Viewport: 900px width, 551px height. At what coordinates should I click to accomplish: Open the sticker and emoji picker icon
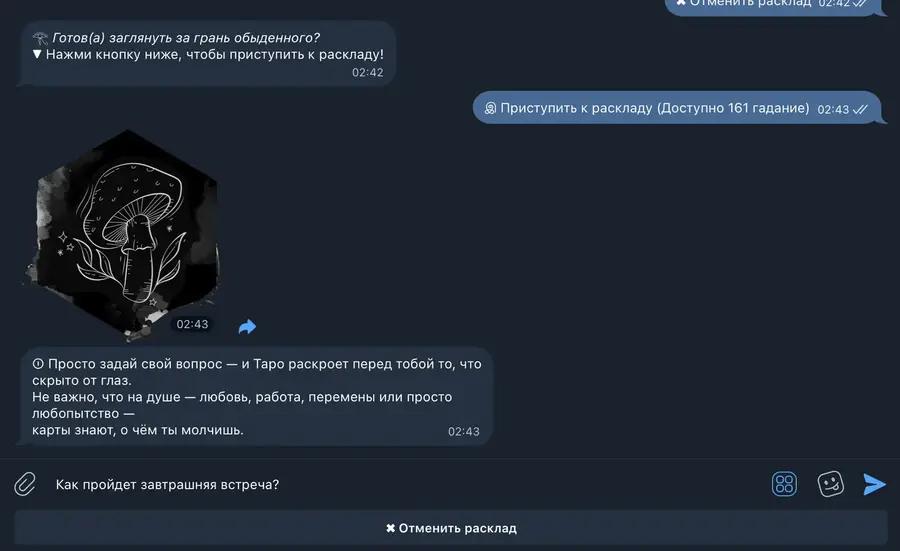click(x=830, y=484)
